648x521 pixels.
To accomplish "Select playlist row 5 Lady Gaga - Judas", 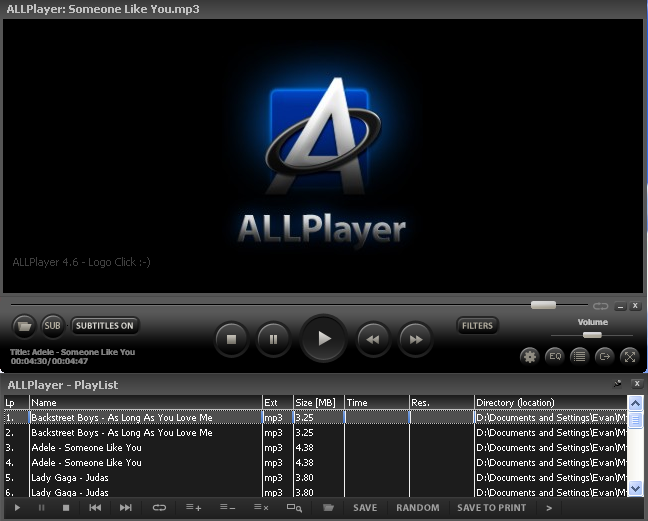I will point(315,478).
